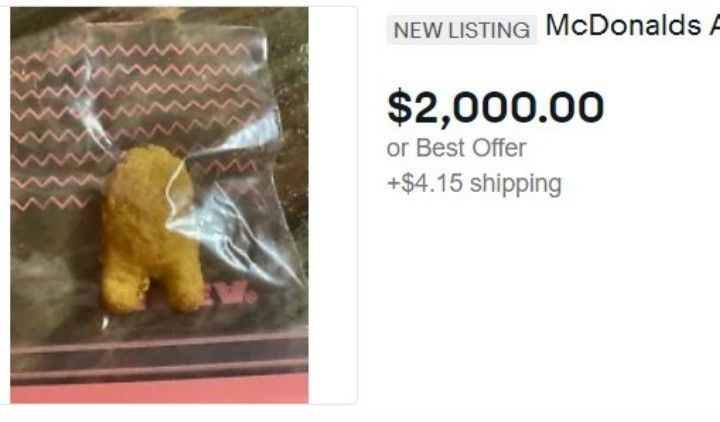This screenshot has height=422, width=720.
Task: Open the McDonalds listing title link
Action: [x=632, y=26]
